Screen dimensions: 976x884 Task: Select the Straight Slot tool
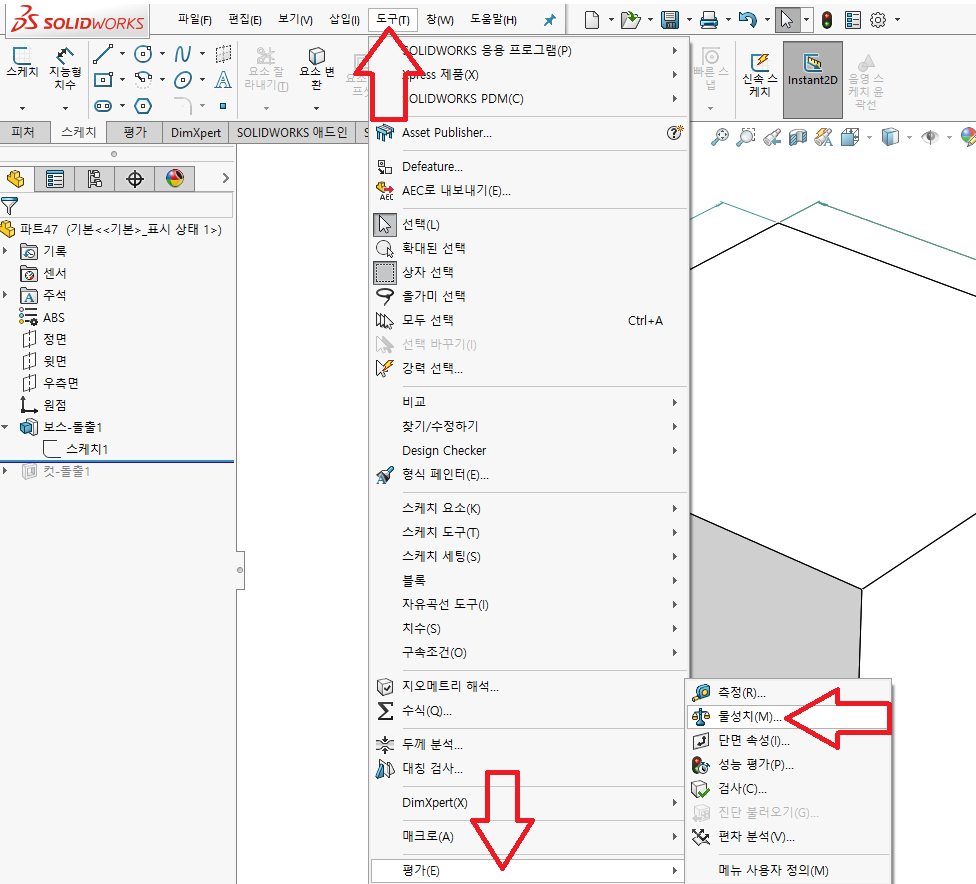[x=103, y=106]
